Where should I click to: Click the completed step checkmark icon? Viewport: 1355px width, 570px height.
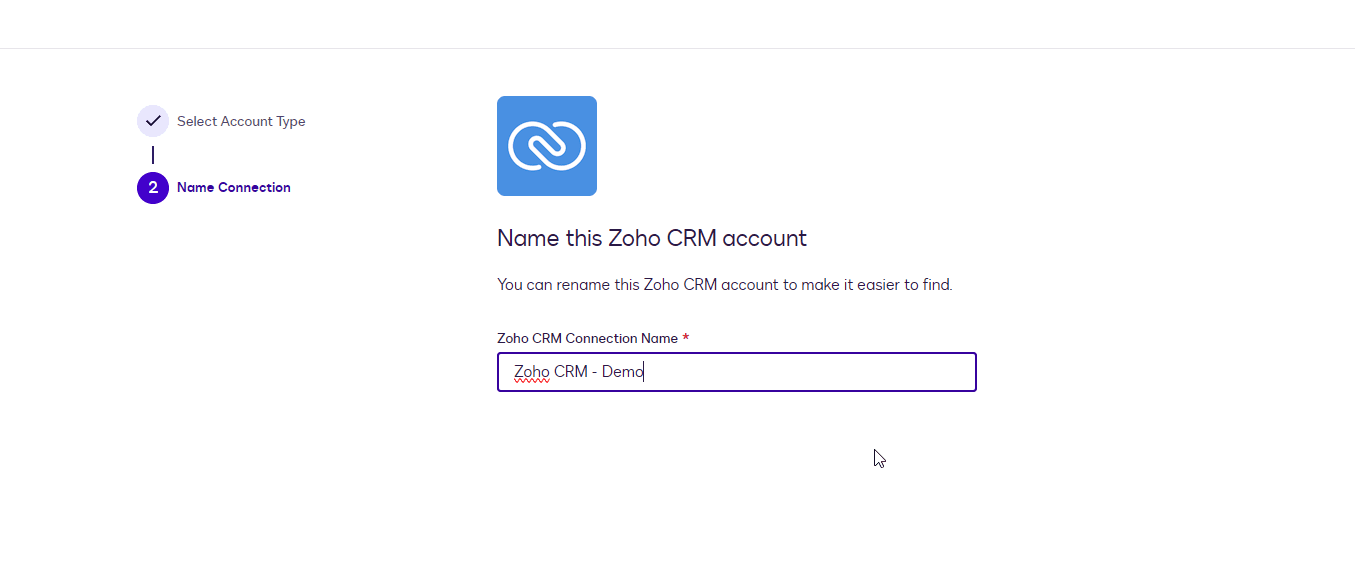tap(153, 121)
